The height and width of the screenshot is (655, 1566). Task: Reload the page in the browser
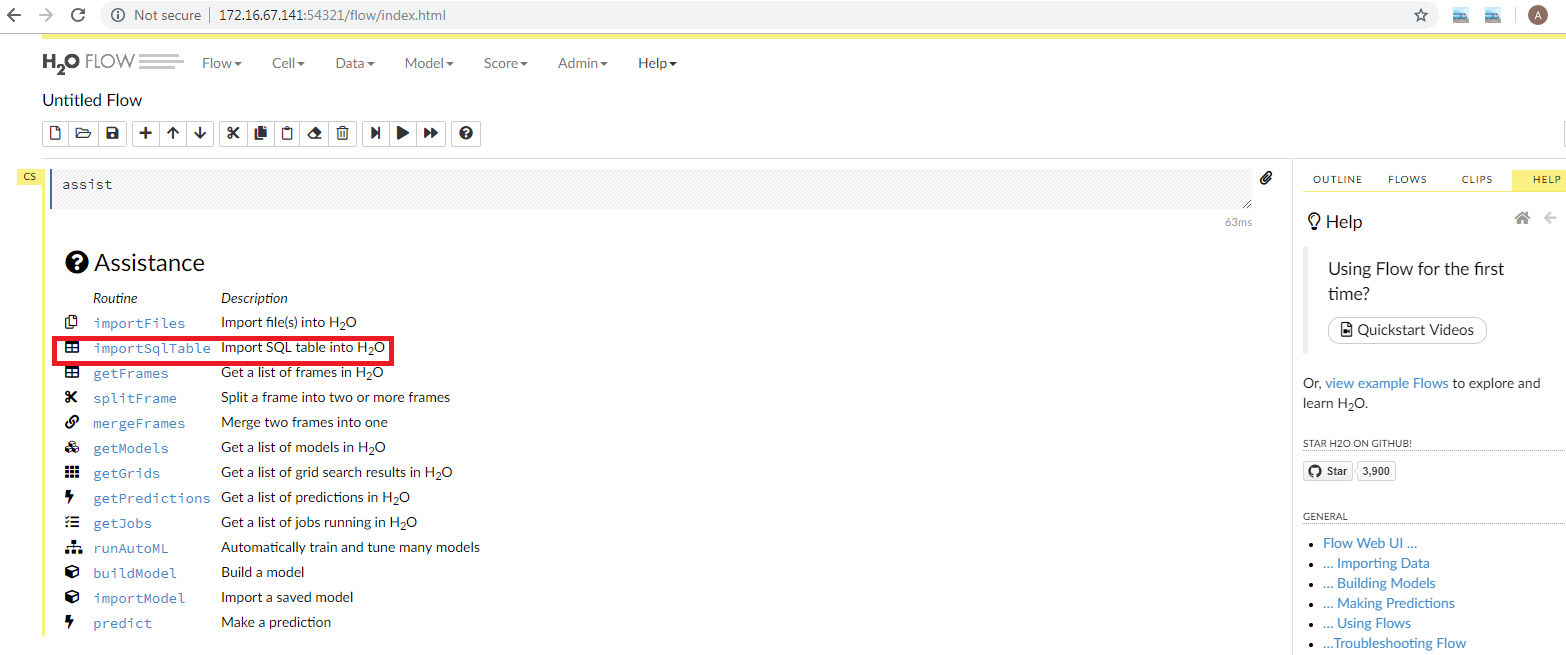(x=78, y=15)
